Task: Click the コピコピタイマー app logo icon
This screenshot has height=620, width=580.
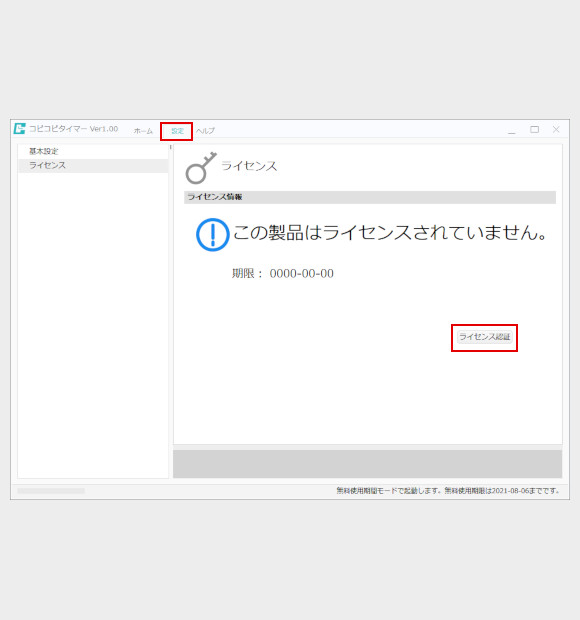Action: (x=19, y=129)
